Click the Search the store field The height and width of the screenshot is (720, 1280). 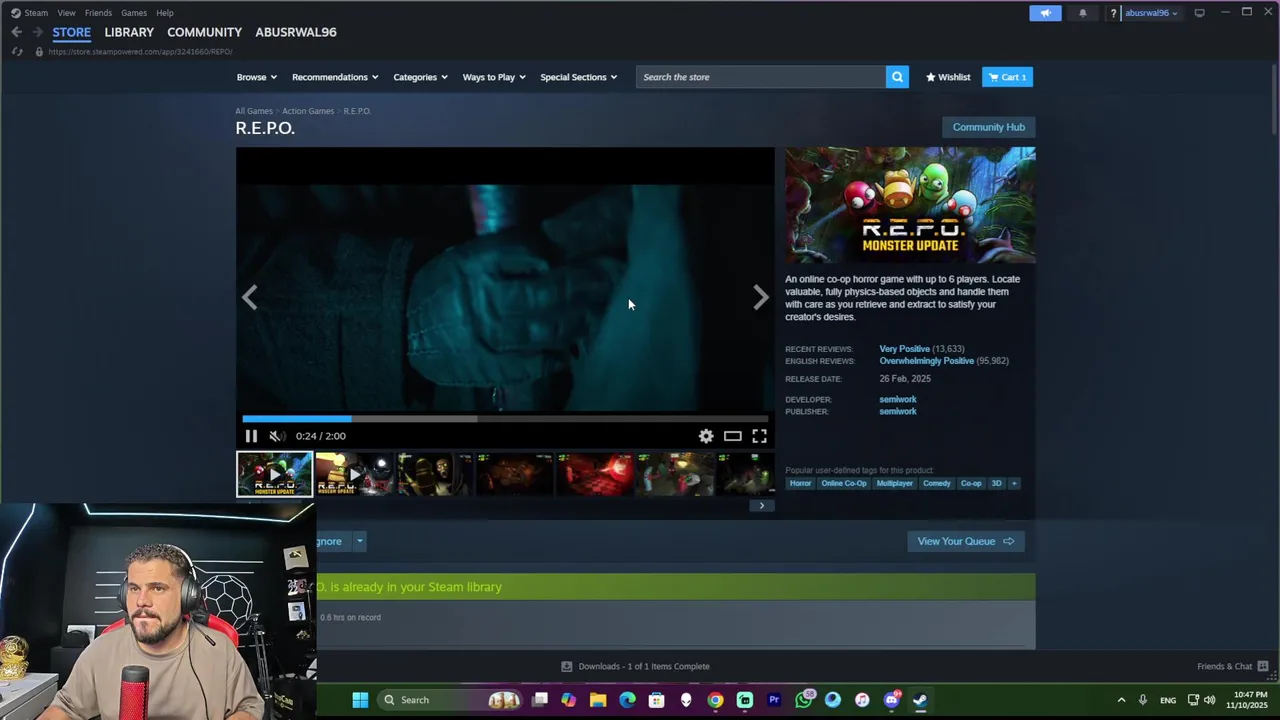point(760,77)
